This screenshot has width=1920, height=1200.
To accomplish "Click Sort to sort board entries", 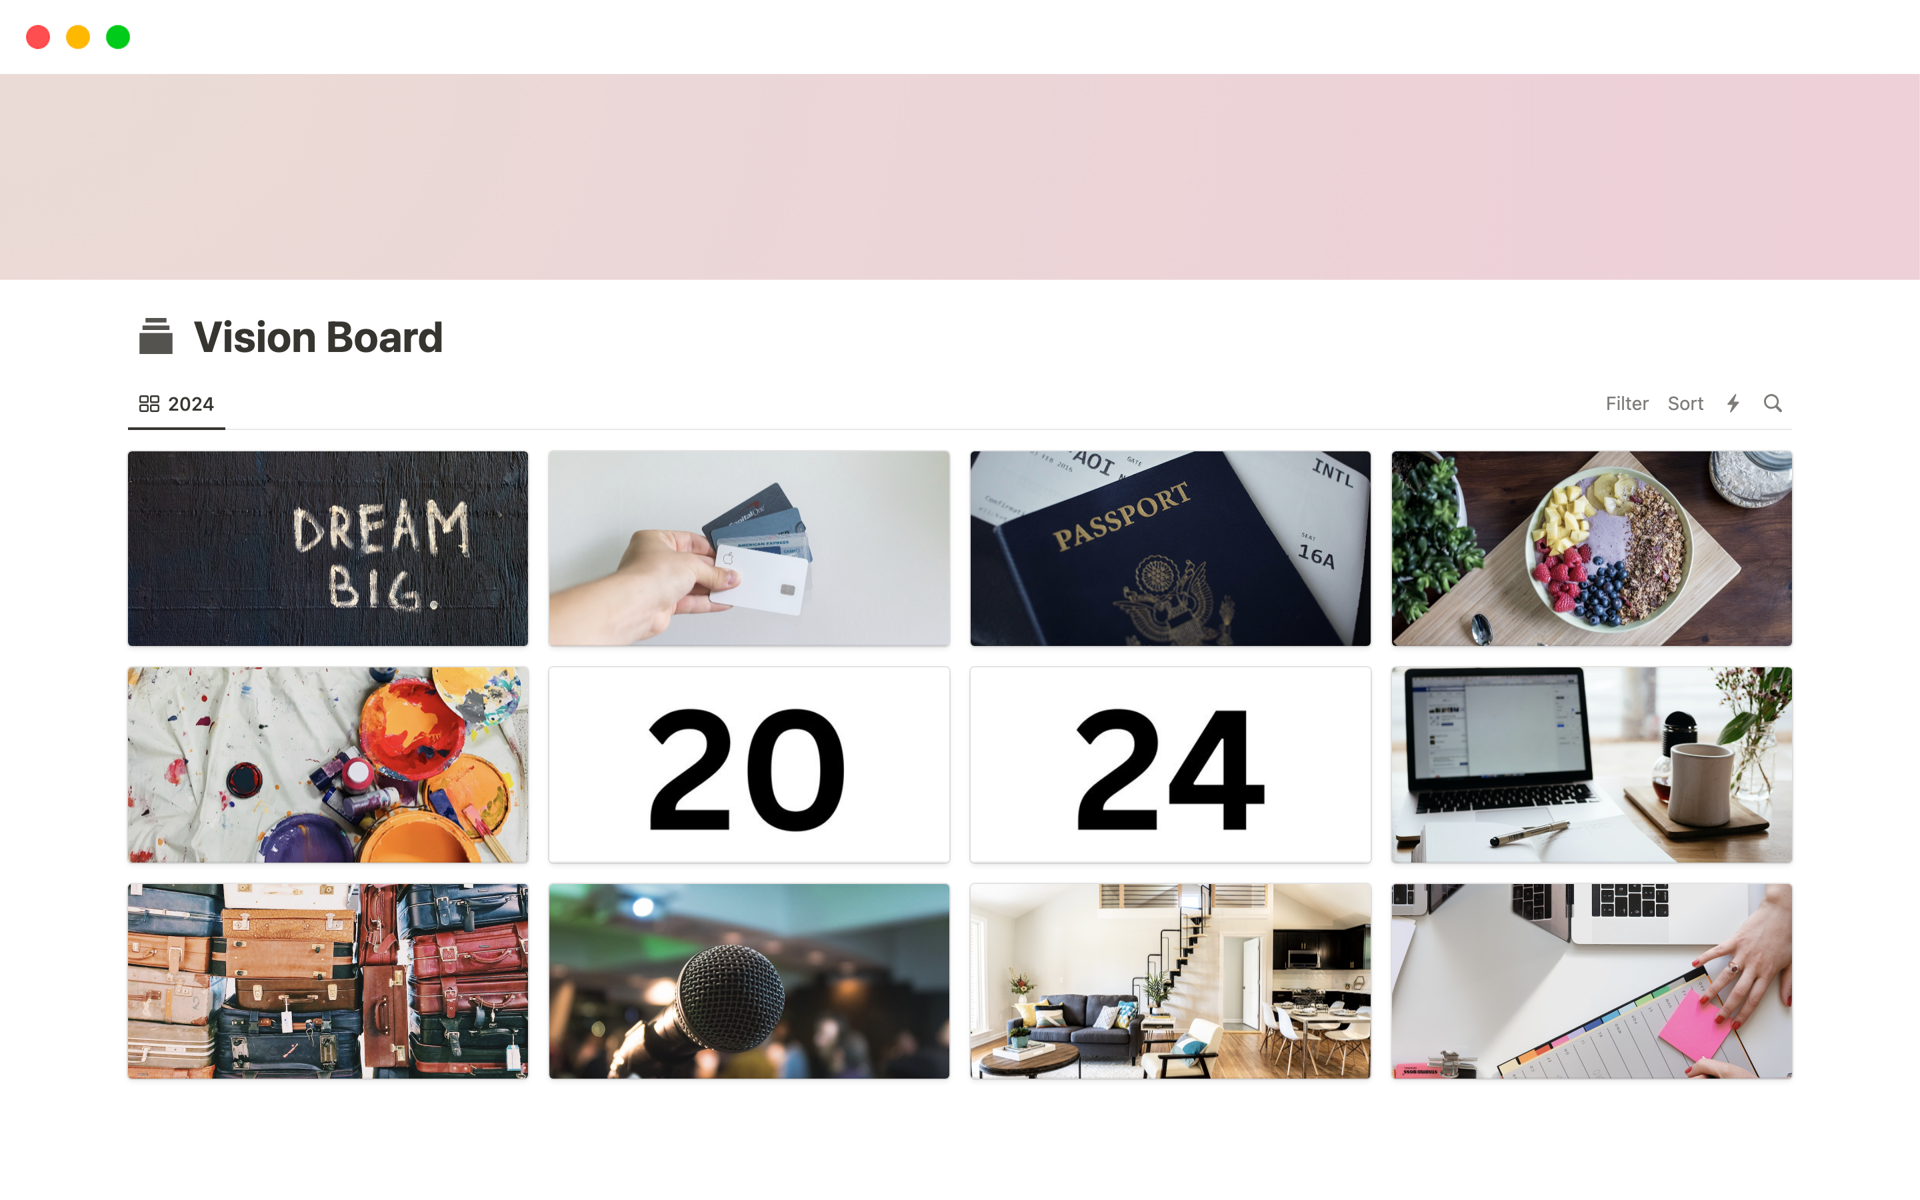I will 1685,404.
